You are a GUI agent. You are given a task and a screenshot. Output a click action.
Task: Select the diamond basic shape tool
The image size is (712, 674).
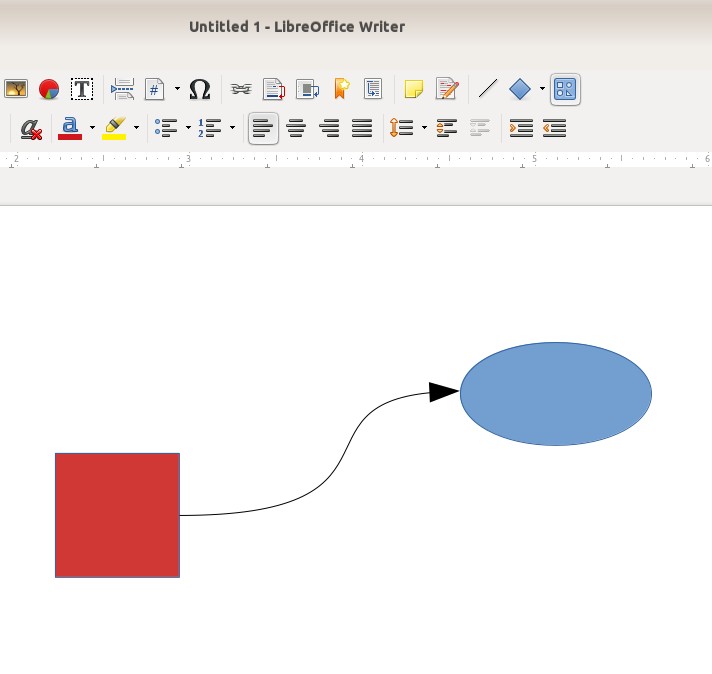[x=520, y=89]
